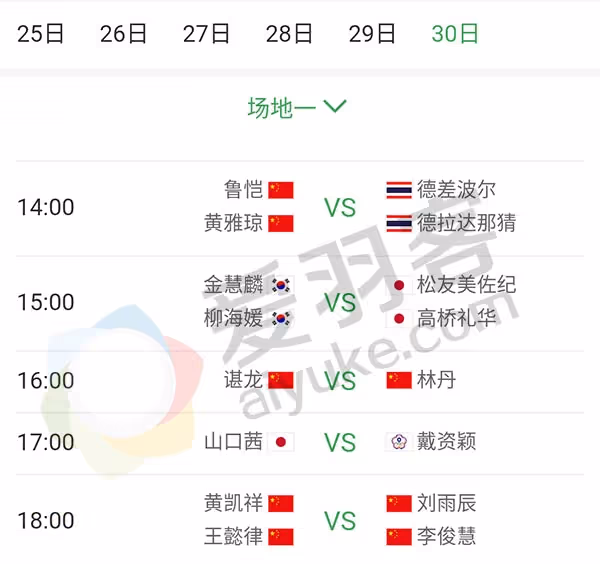Open player 戴资颖 in 17:00 match
This screenshot has width=600, height=564.
click(x=447, y=442)
